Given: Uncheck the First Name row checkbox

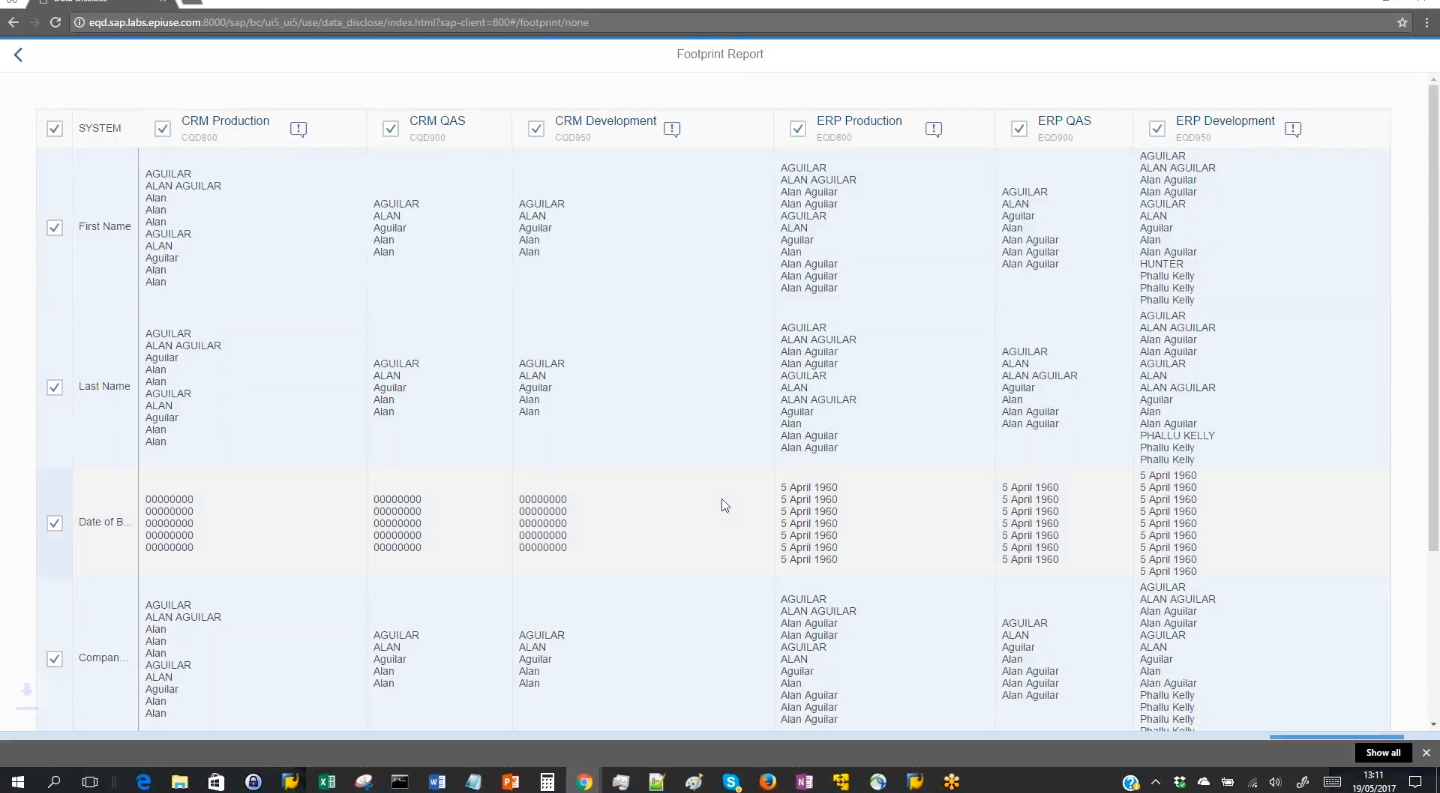Looking at the screenshot, I should point(55,228).
